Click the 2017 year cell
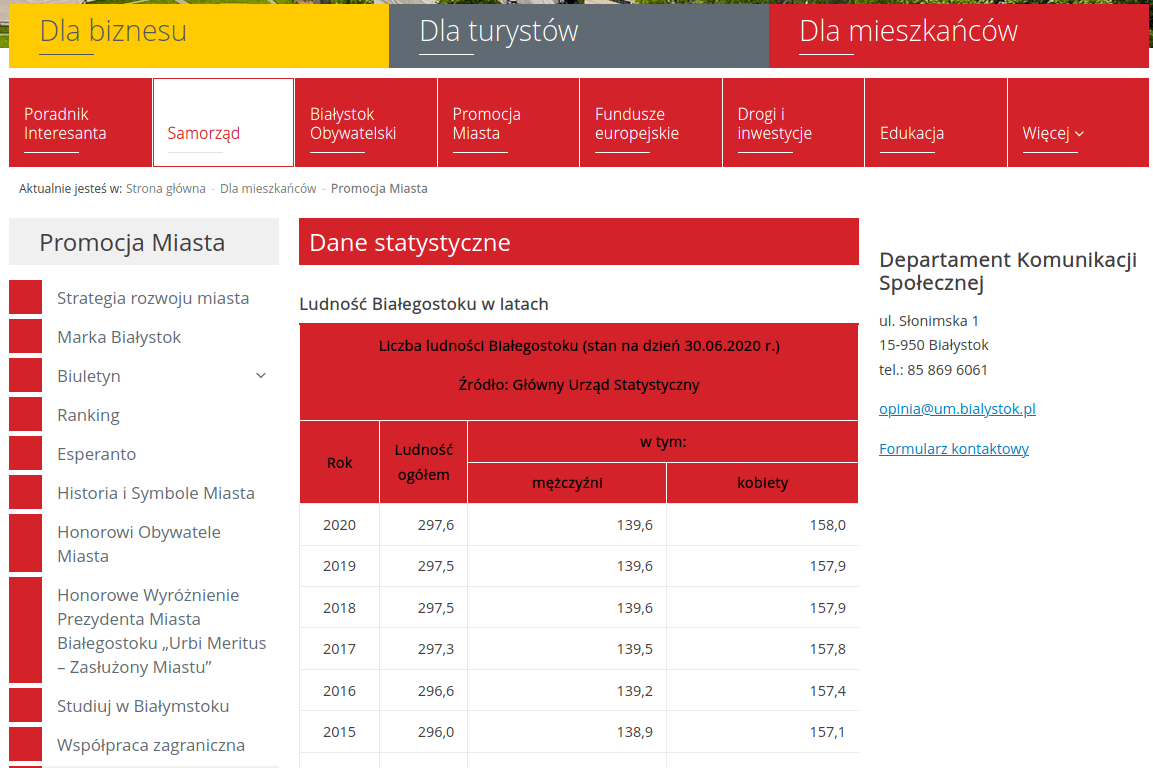 tap(339, 649)
